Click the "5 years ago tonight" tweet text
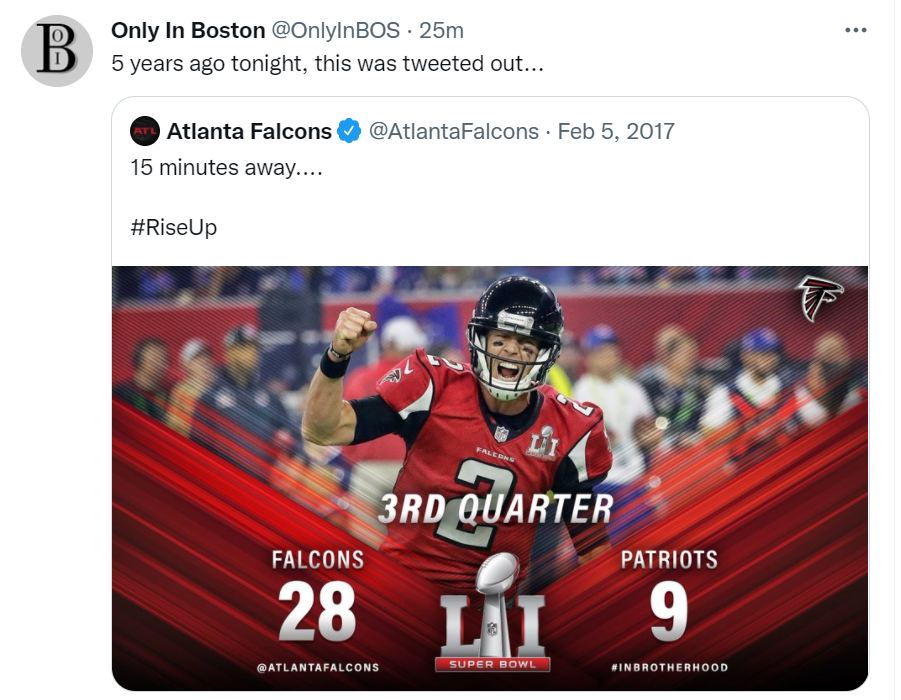 coord(327,64)
